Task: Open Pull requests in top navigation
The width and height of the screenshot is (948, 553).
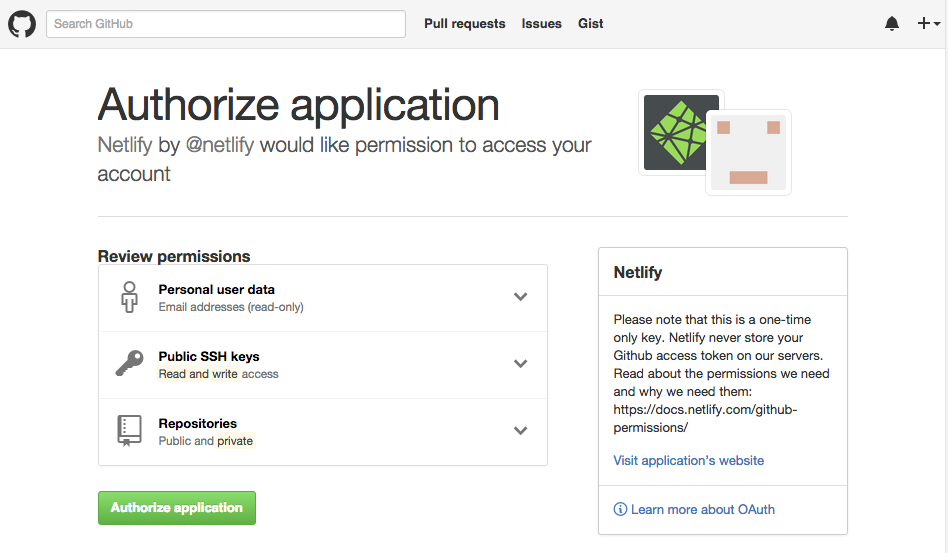Action: point(464,24)
